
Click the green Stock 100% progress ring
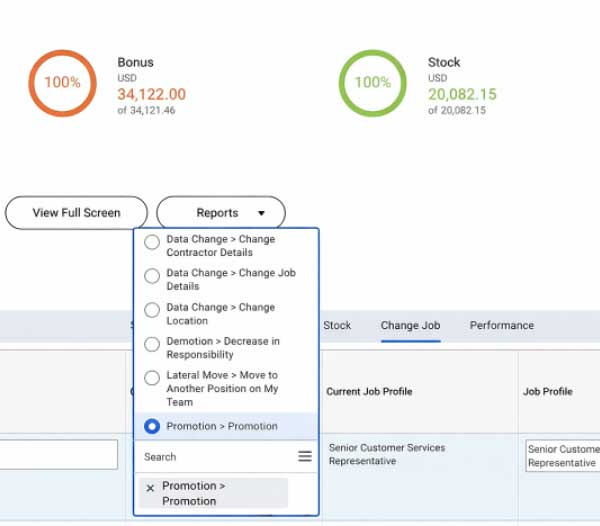pos(372,83)
